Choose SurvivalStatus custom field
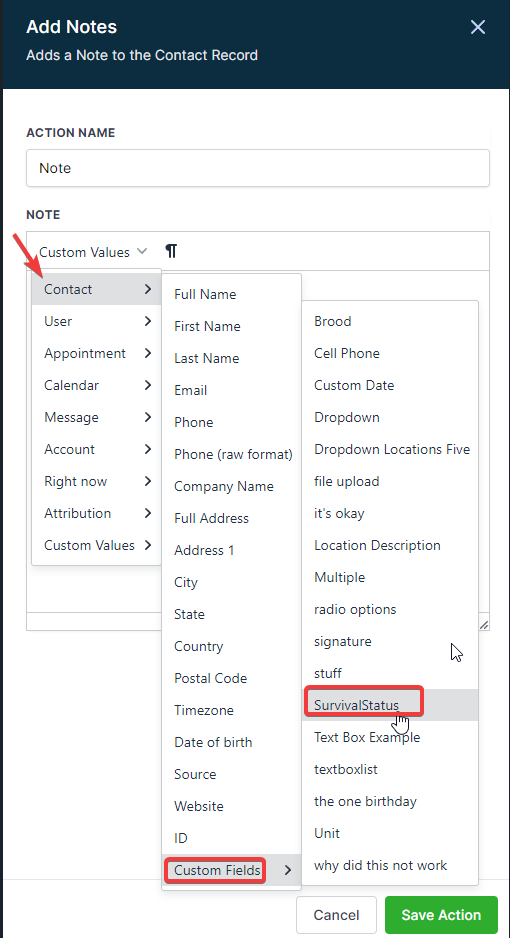Image resolution: width=510 pixels, height=938 pixels. pos(390,705)
